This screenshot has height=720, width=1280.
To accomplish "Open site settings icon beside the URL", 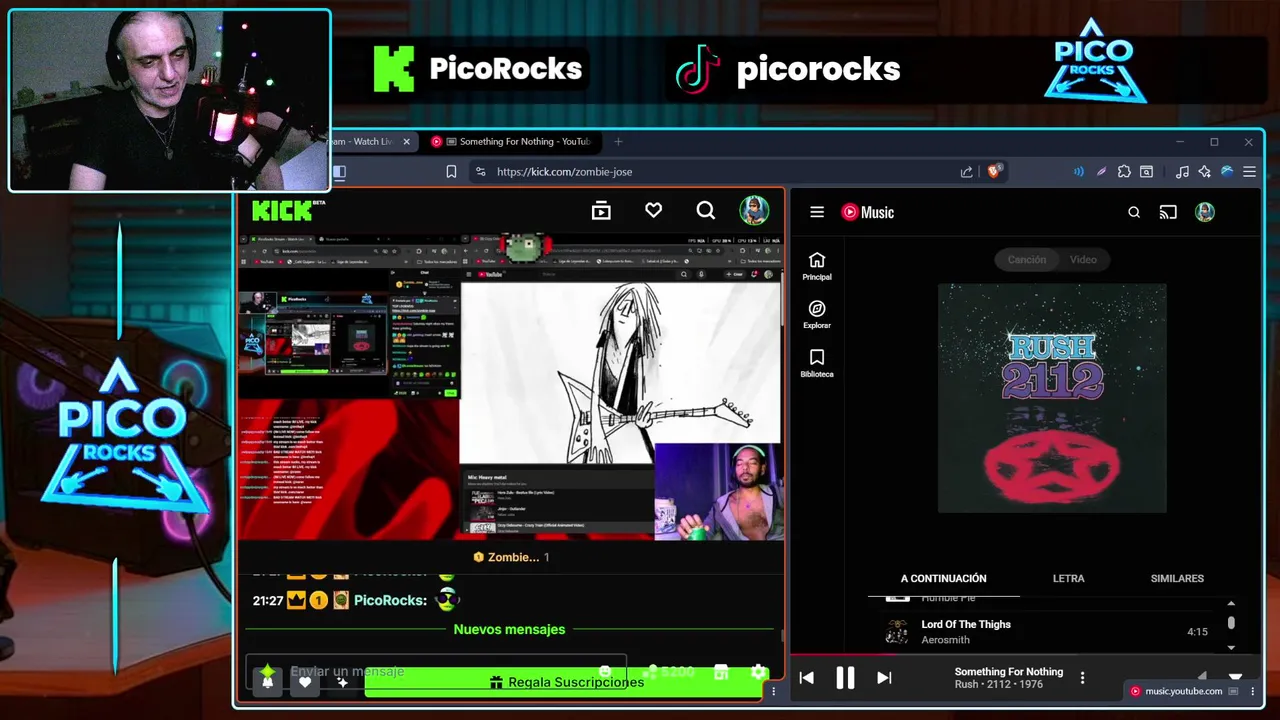I will tap(480, 172).
